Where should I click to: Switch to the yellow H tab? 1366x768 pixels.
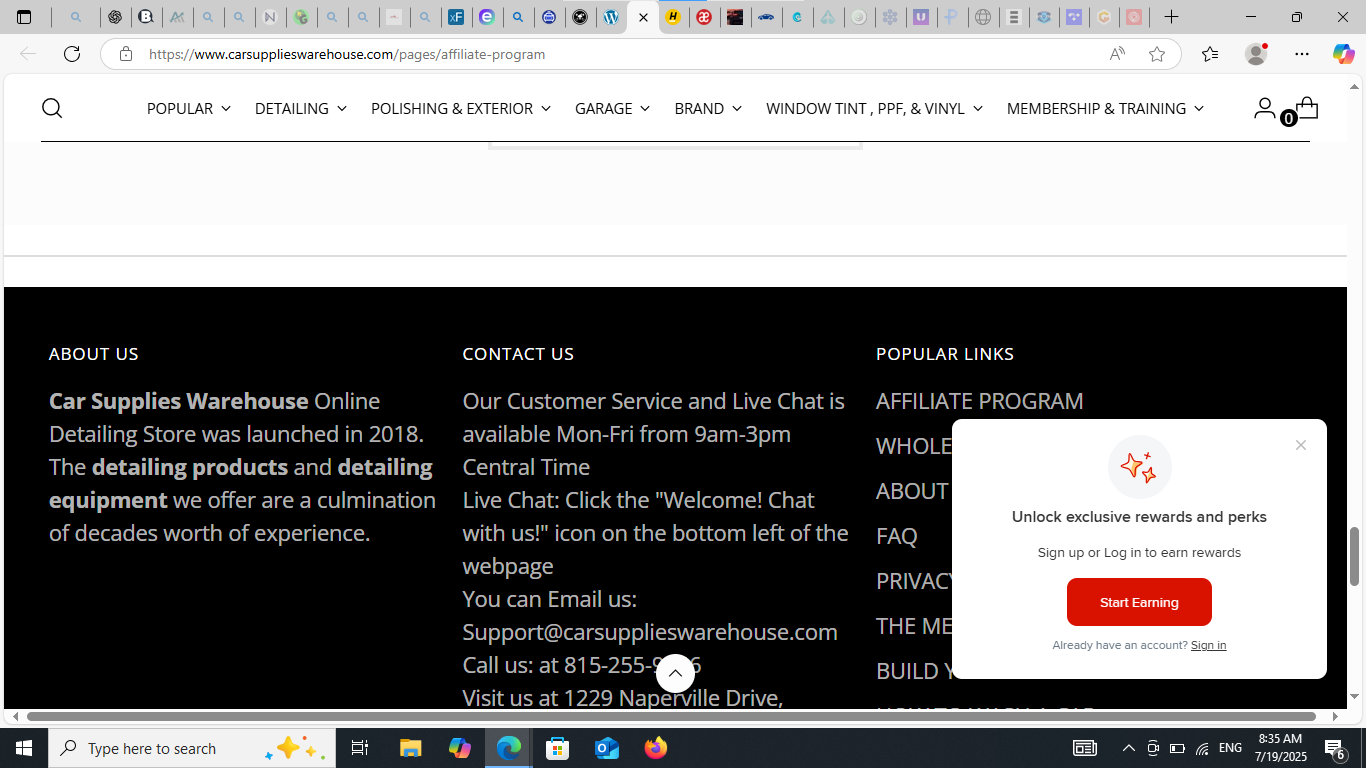click(673, 17)
